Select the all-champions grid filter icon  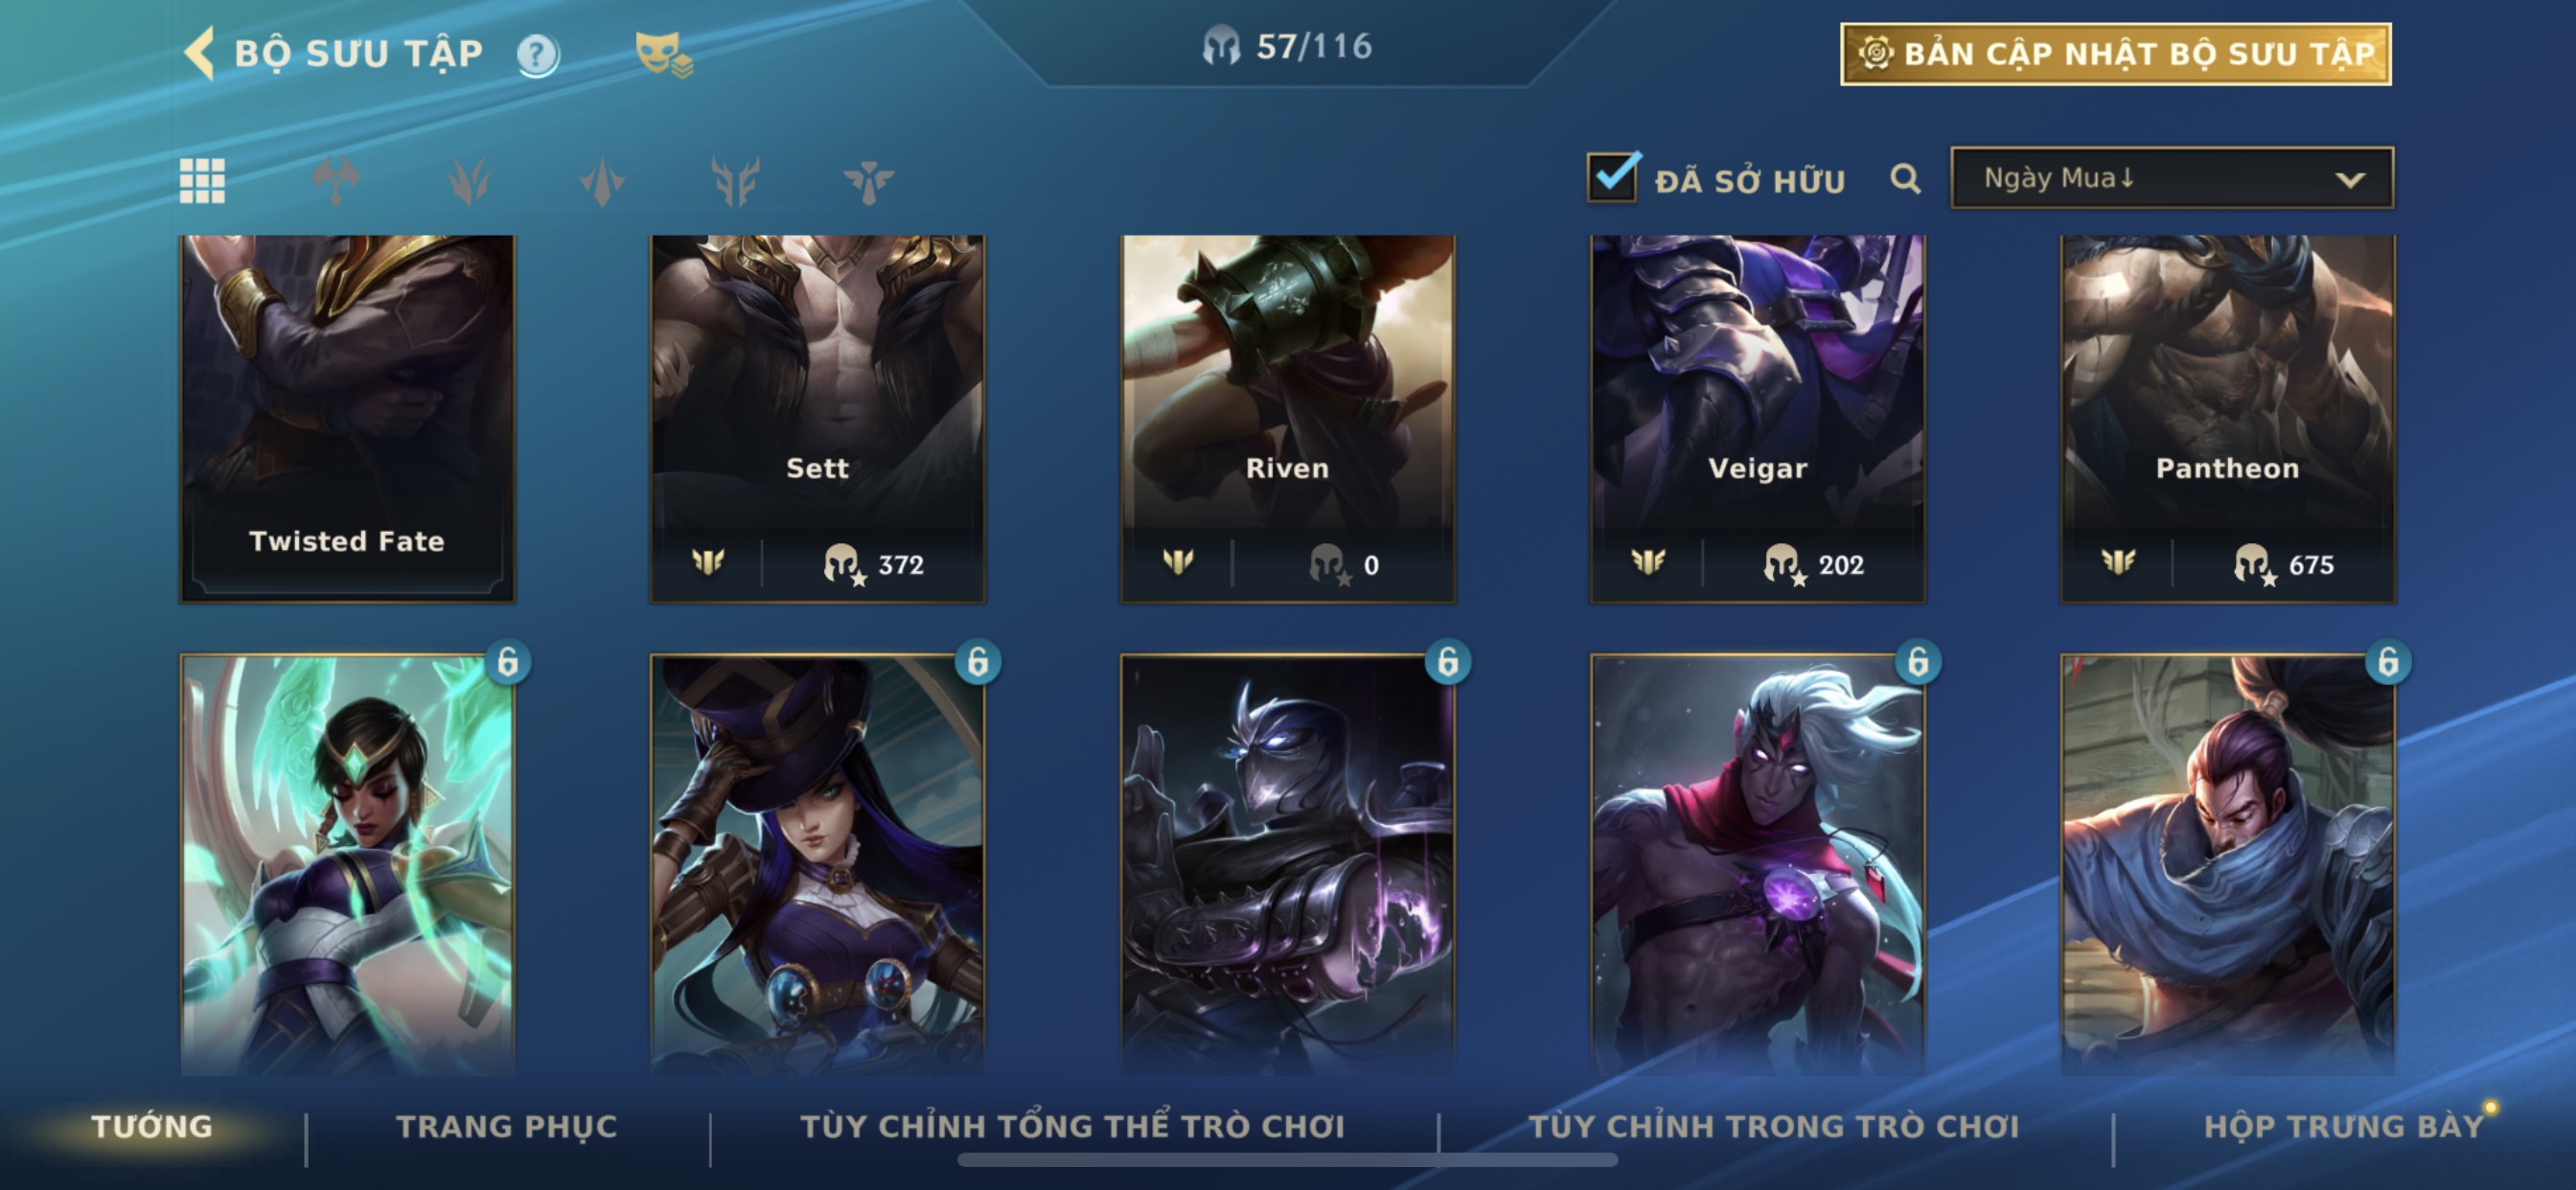pos(202,181)
